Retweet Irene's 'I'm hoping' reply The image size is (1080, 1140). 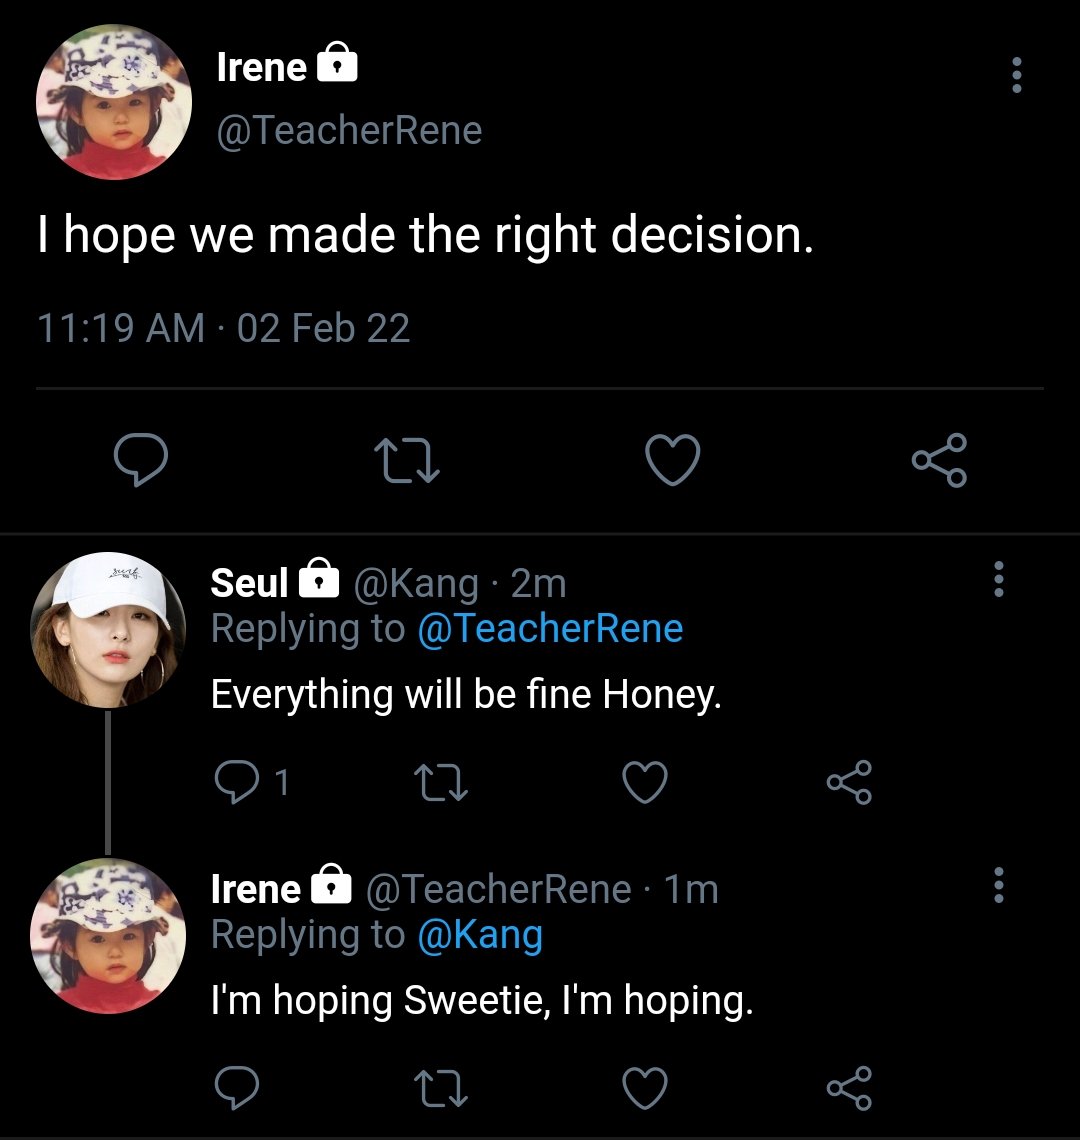(x=441, y=1088)
